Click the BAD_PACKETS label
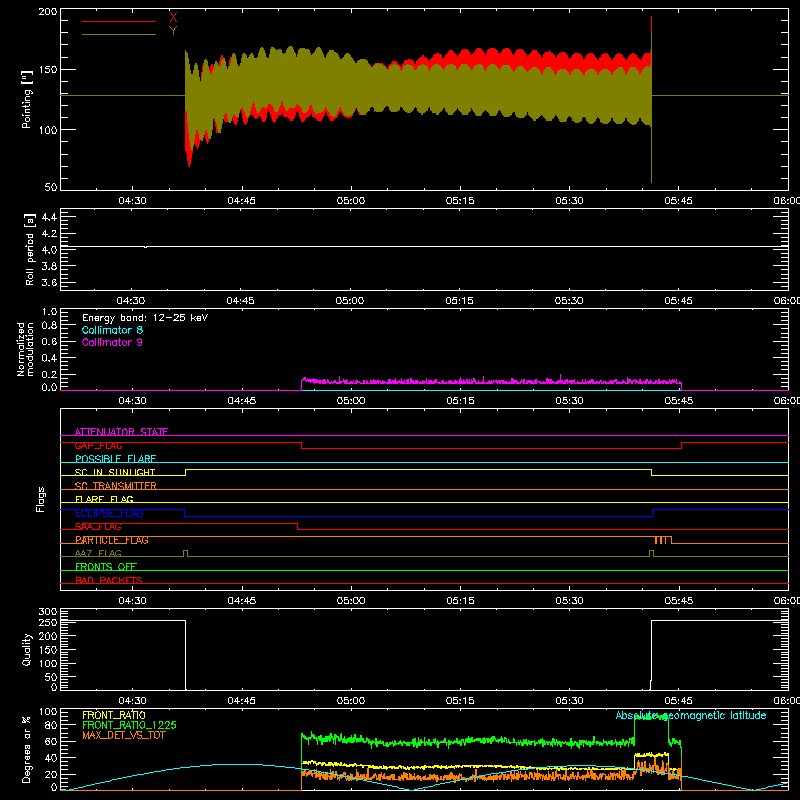The image size is (800, 800). (109, 580)
